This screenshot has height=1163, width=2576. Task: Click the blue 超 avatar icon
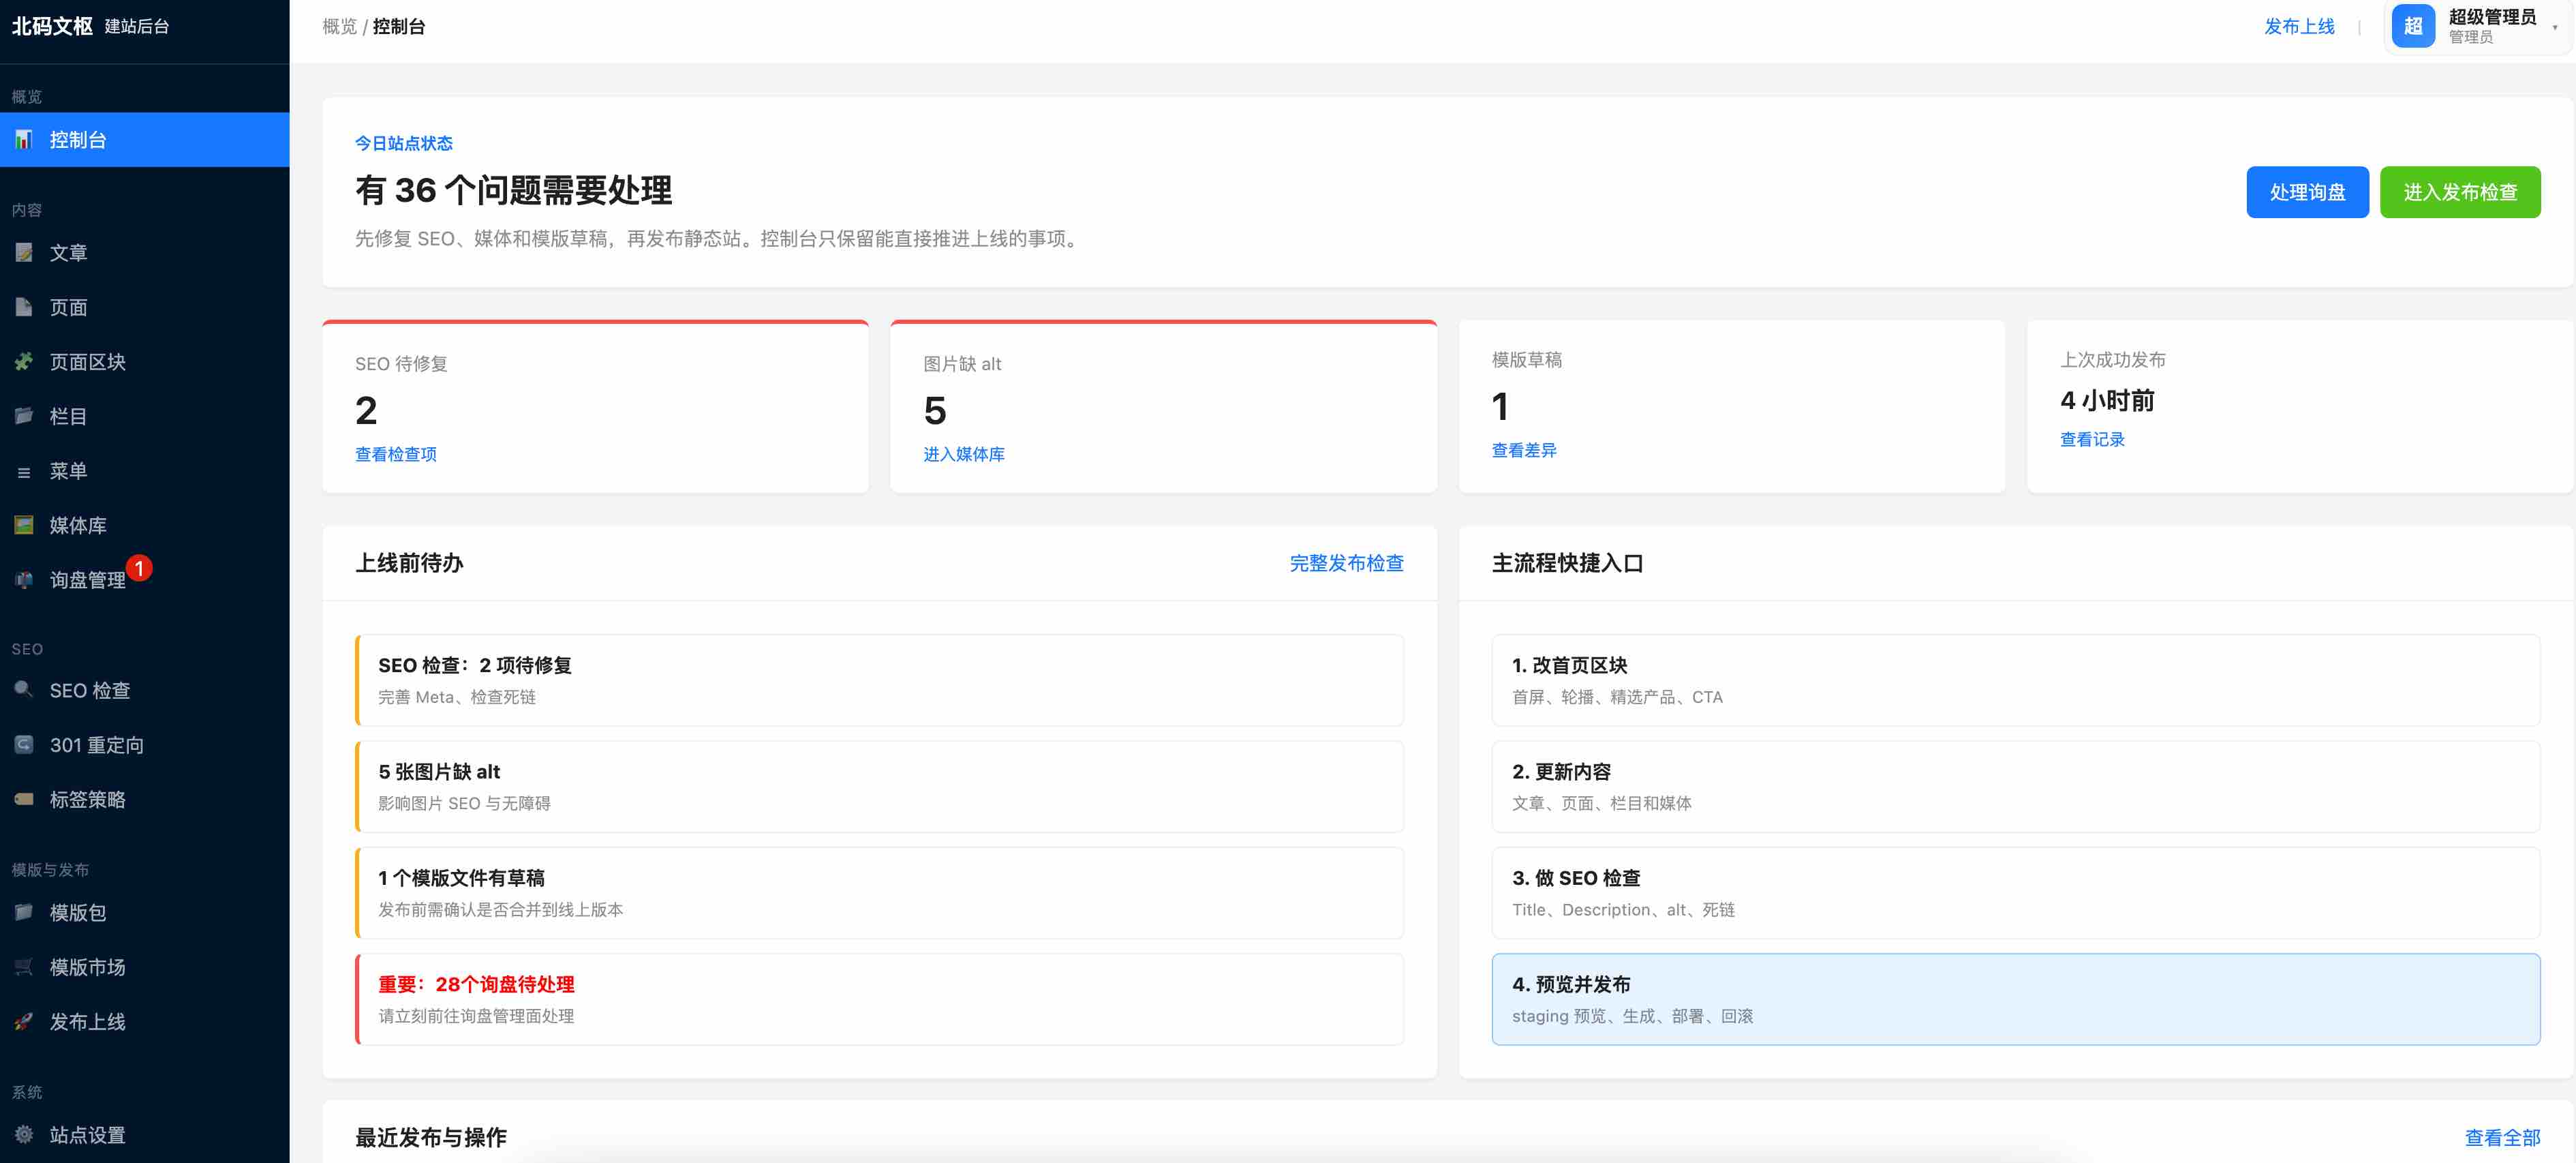[x=2413, y=26]
